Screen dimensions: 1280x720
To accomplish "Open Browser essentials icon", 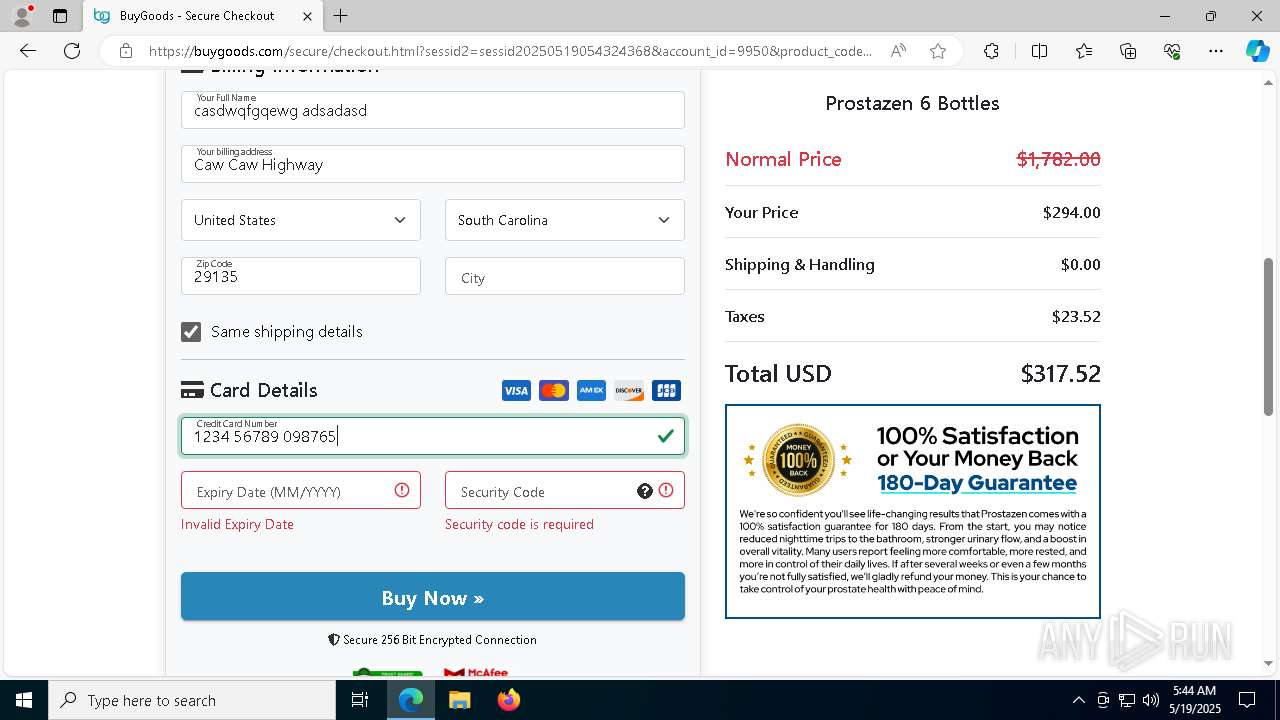I will (1172, 51).
